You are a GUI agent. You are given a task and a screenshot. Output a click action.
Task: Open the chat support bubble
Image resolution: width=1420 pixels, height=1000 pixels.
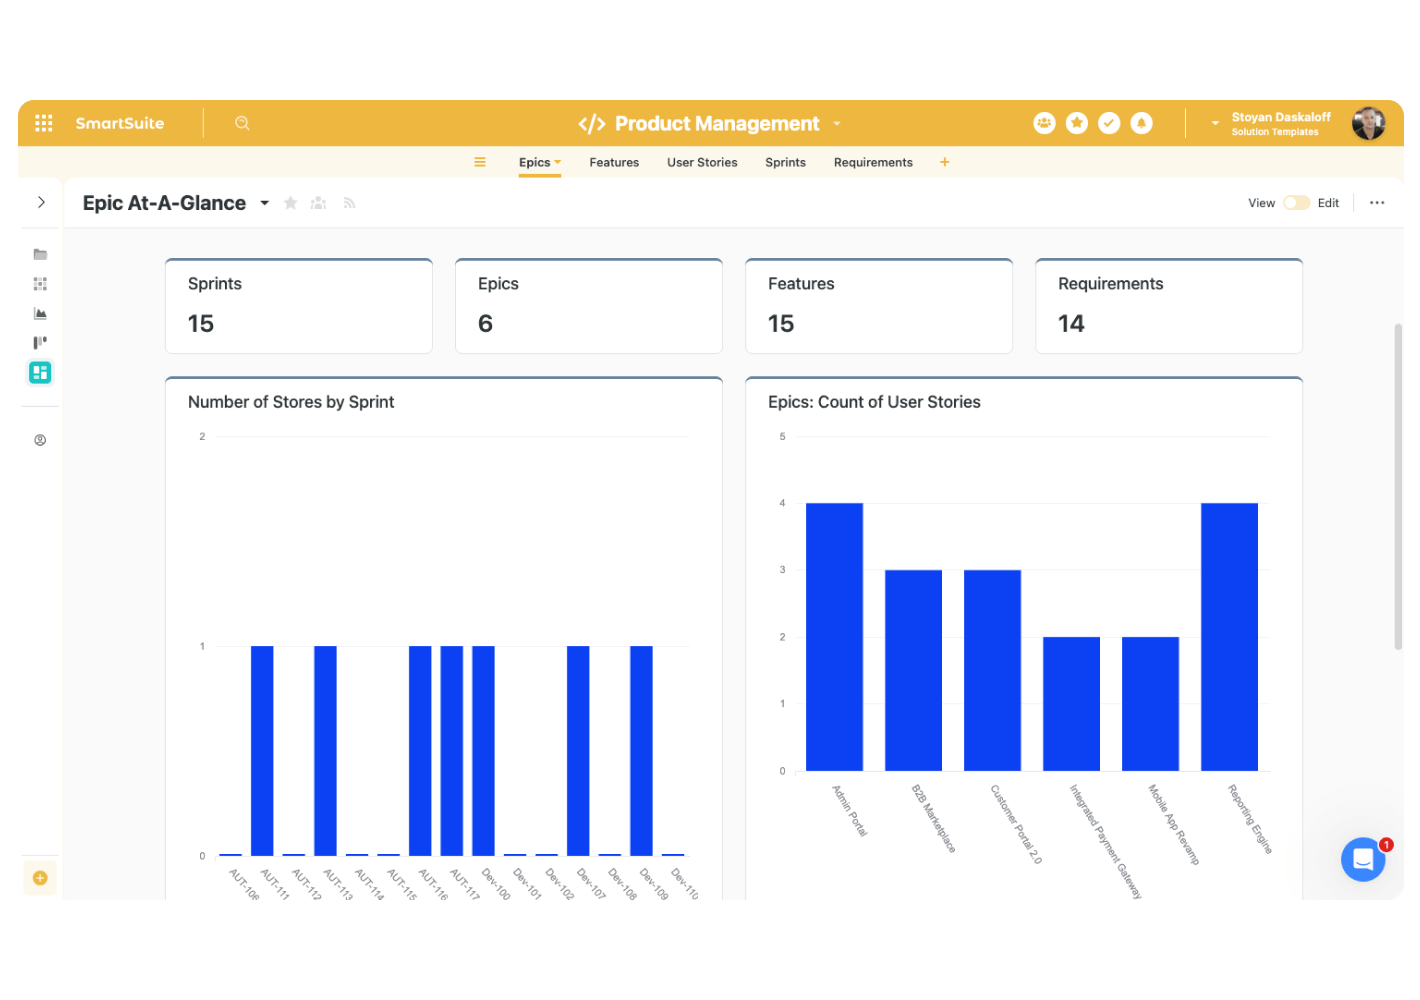(1363, 859)
